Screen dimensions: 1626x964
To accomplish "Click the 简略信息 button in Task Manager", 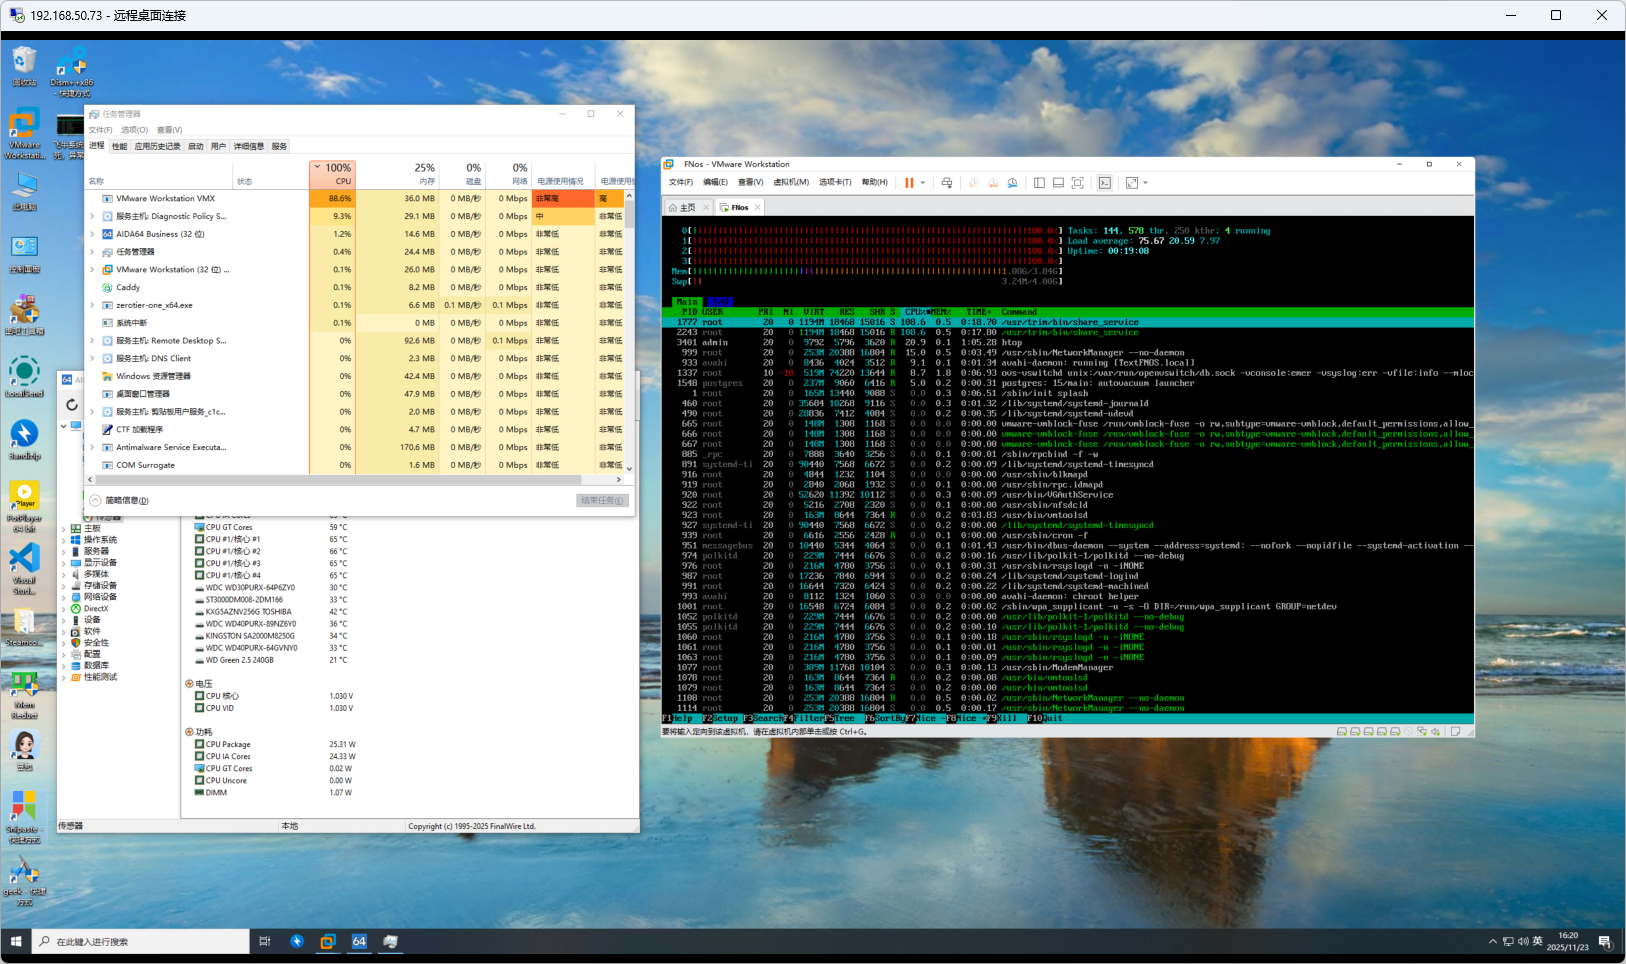I will [120, 500].
